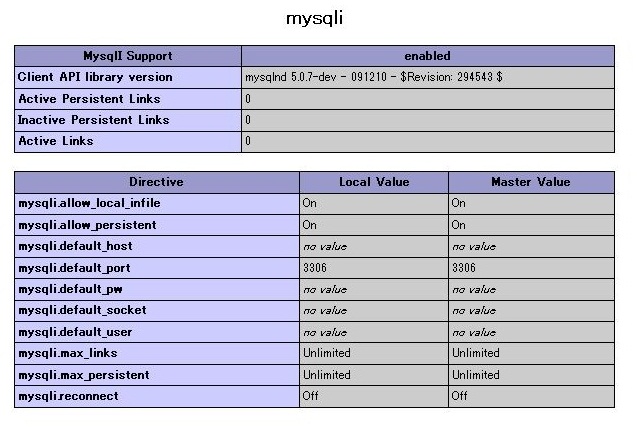Click the Inactive Persistent Links row label

pos(93,120)
